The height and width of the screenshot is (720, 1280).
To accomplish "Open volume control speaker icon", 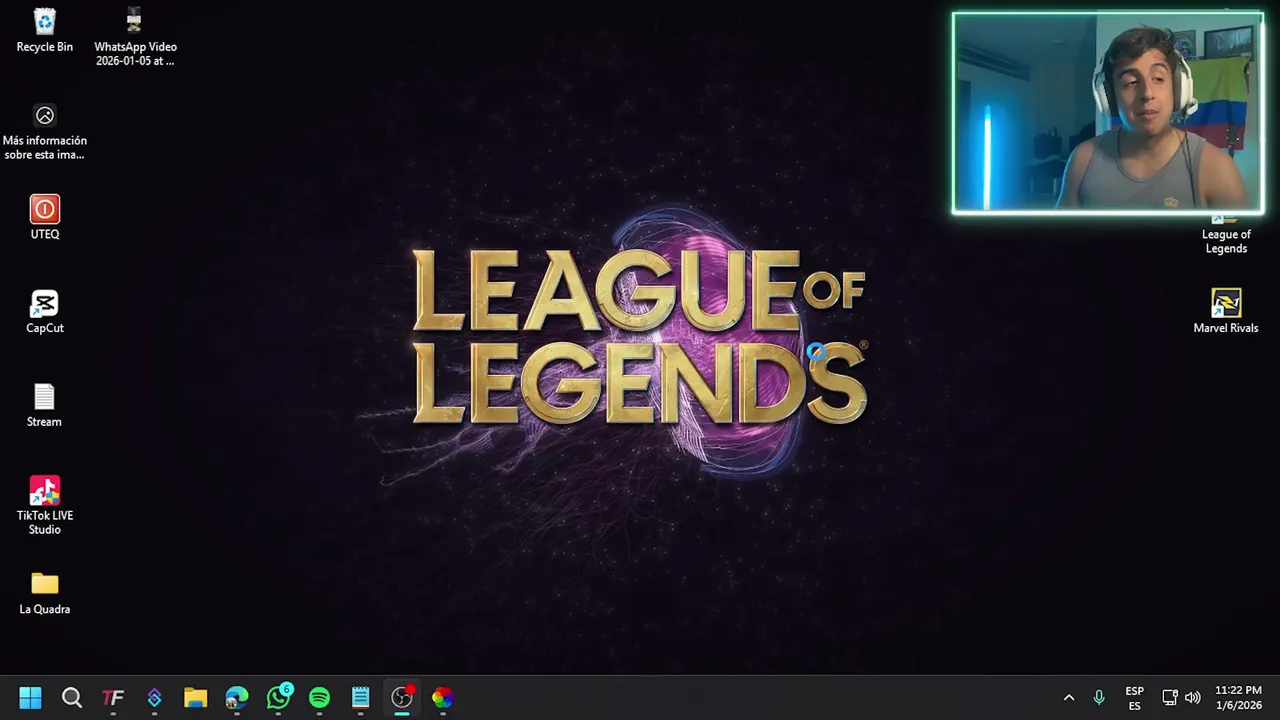I will pos(1192,698).
